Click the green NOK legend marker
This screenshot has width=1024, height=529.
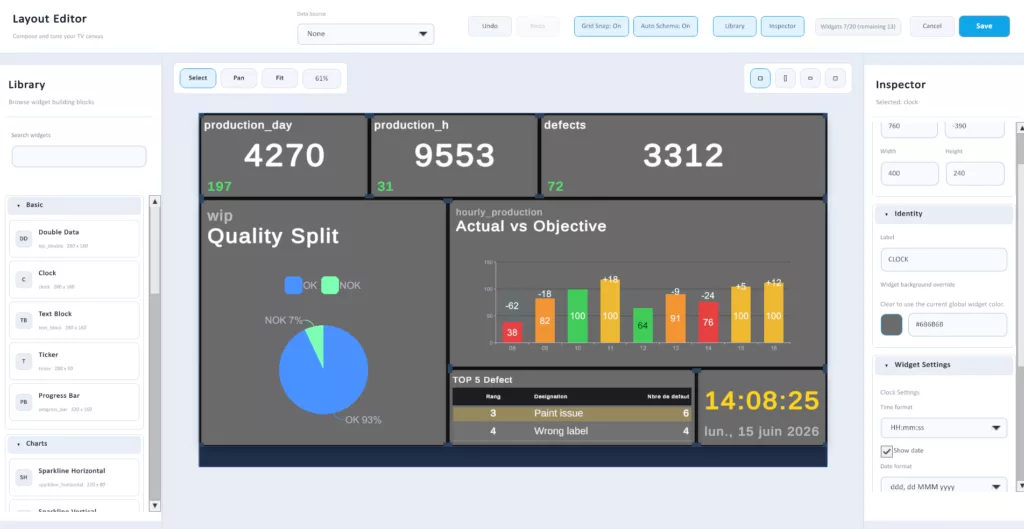330,285
